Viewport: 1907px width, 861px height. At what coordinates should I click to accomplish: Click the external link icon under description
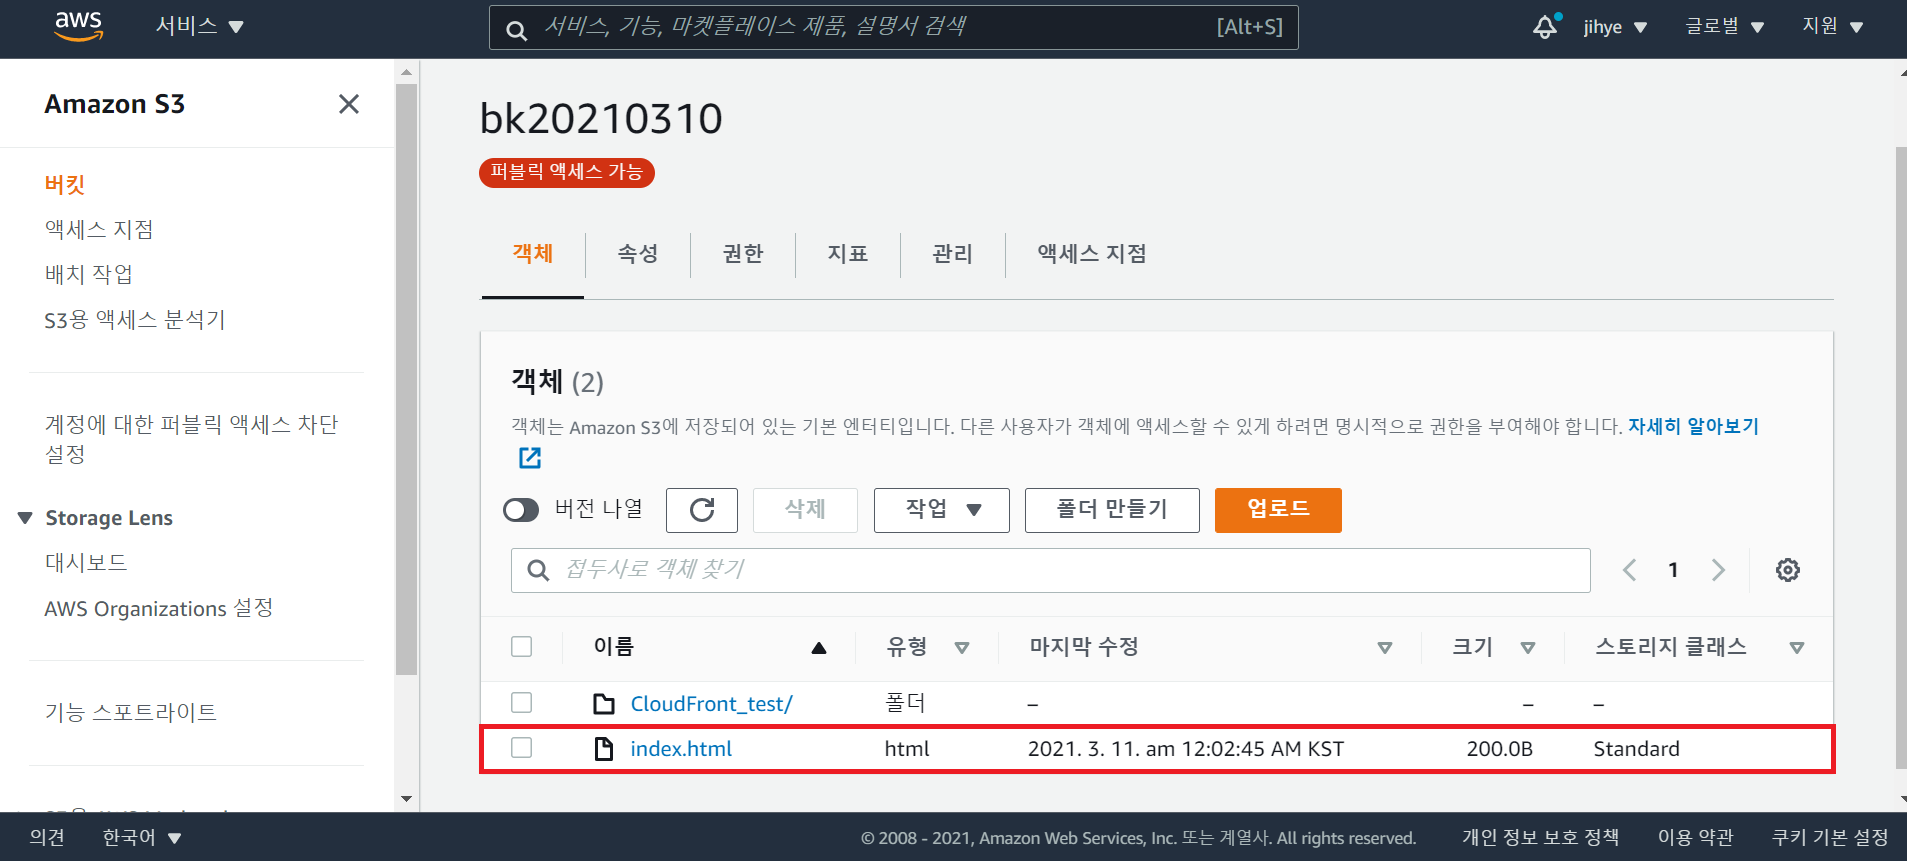[x=530, y=458]
